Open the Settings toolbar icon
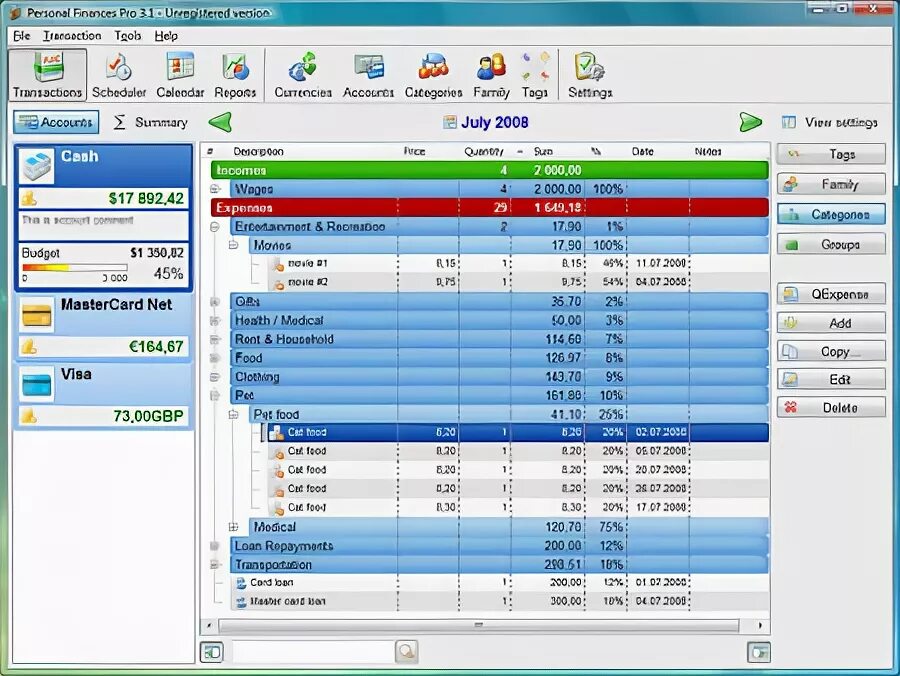Image resolution: width=900 pixels, height=676 pixels. click(590, 75)
